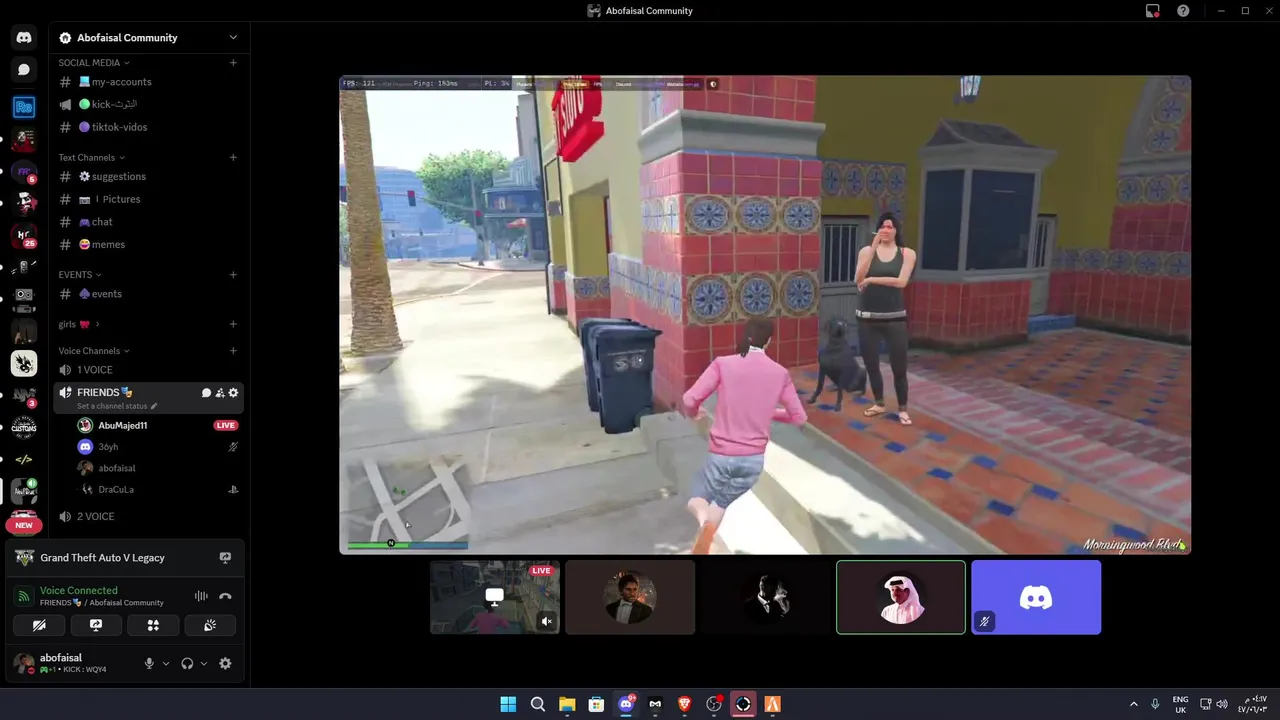1280x720 pixels.
Task: Open the code brackets server icon
Action: click(24, 459)
